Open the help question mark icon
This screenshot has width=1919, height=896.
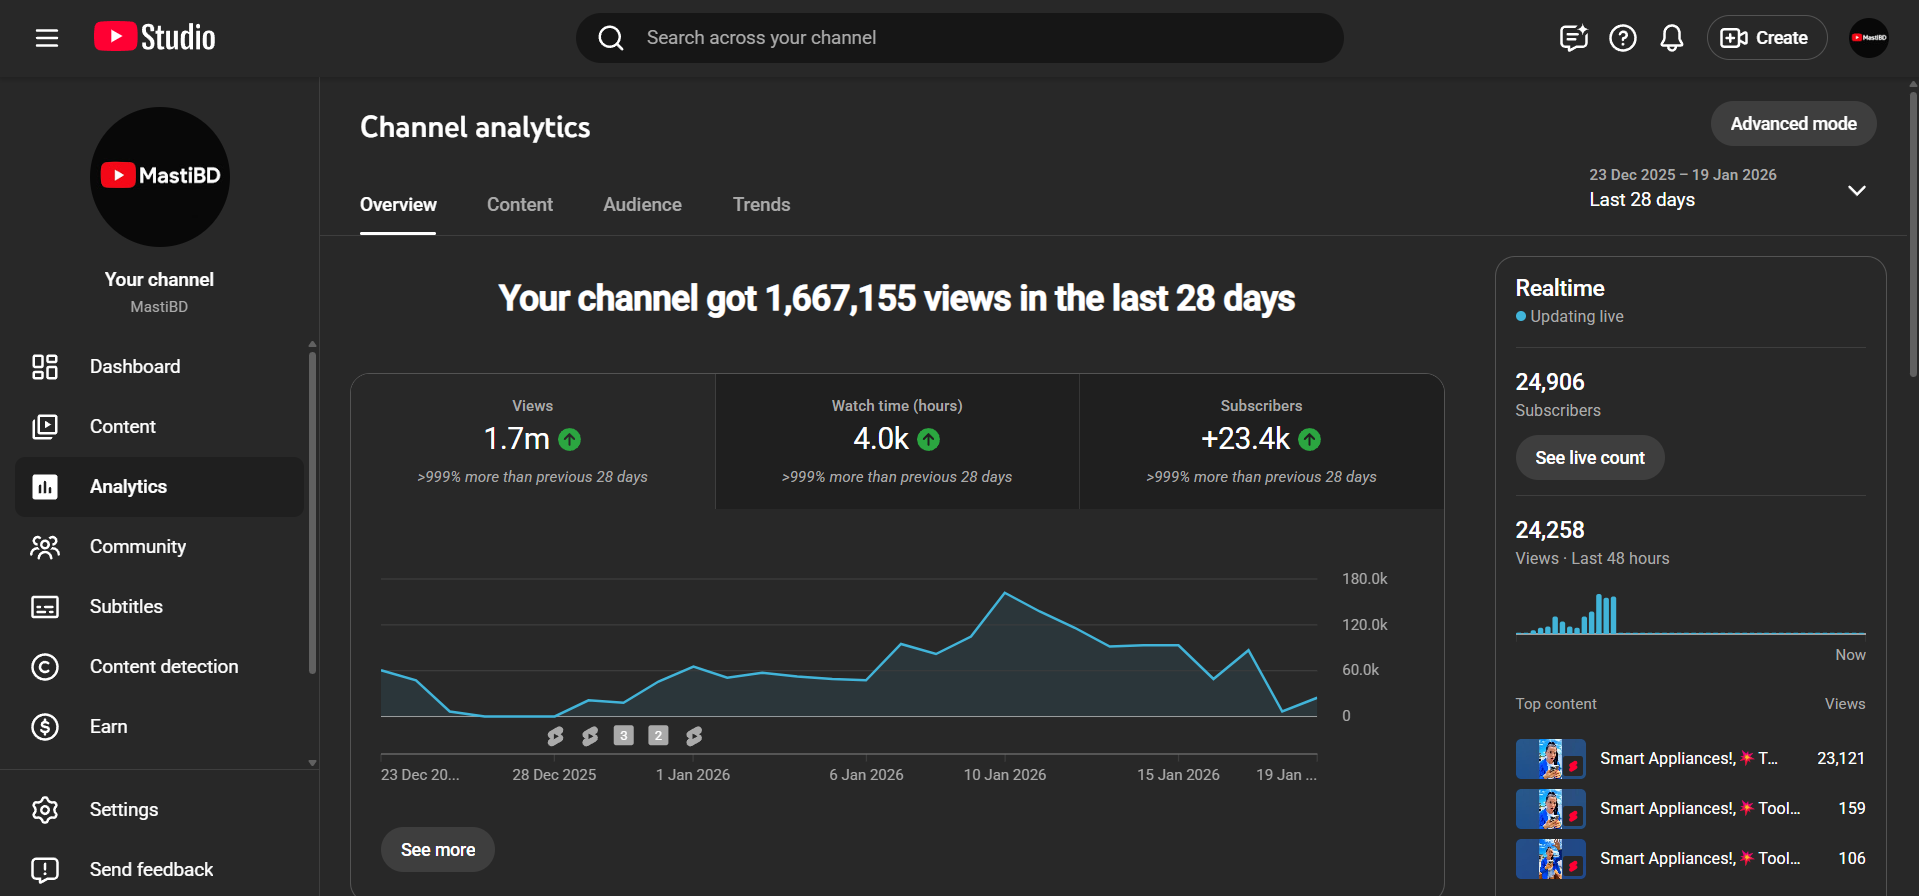coord(1622,38)
